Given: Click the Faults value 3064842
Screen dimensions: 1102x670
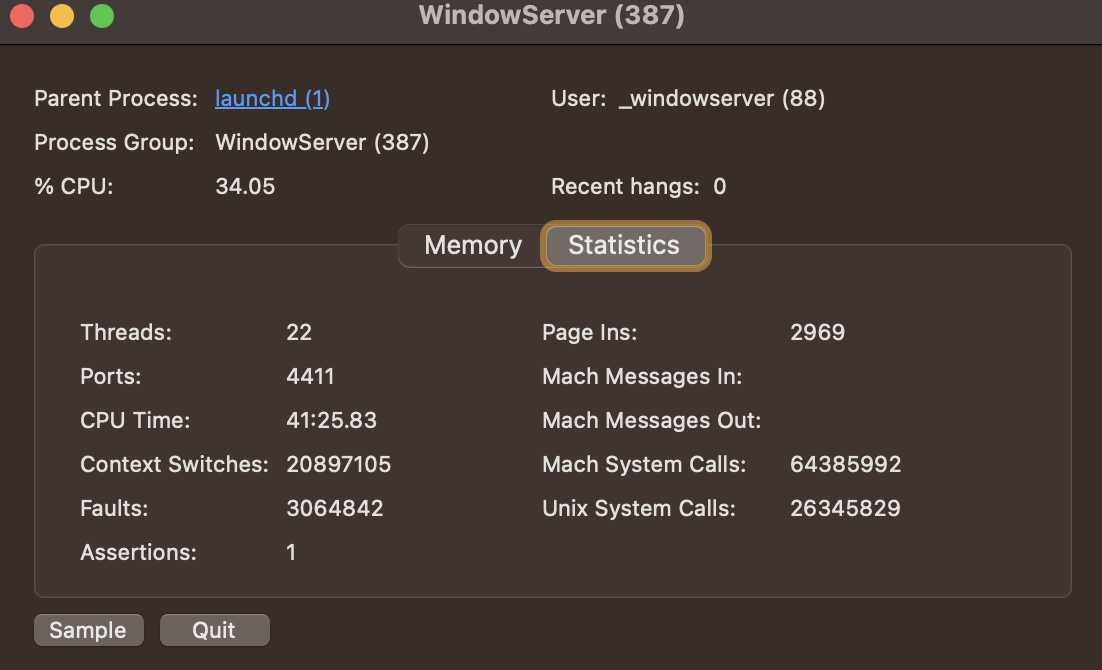Looking at the screenshot, I should tap(334, 509).
